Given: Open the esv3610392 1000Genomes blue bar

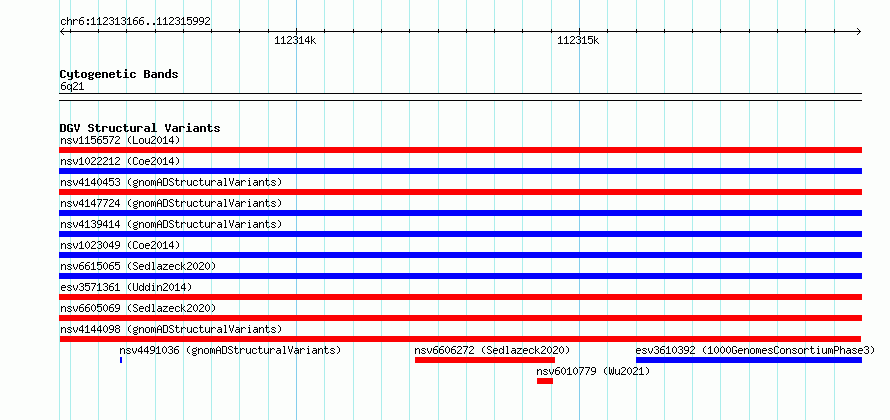Looking at the screenshot, I should [x=749, y=360].
